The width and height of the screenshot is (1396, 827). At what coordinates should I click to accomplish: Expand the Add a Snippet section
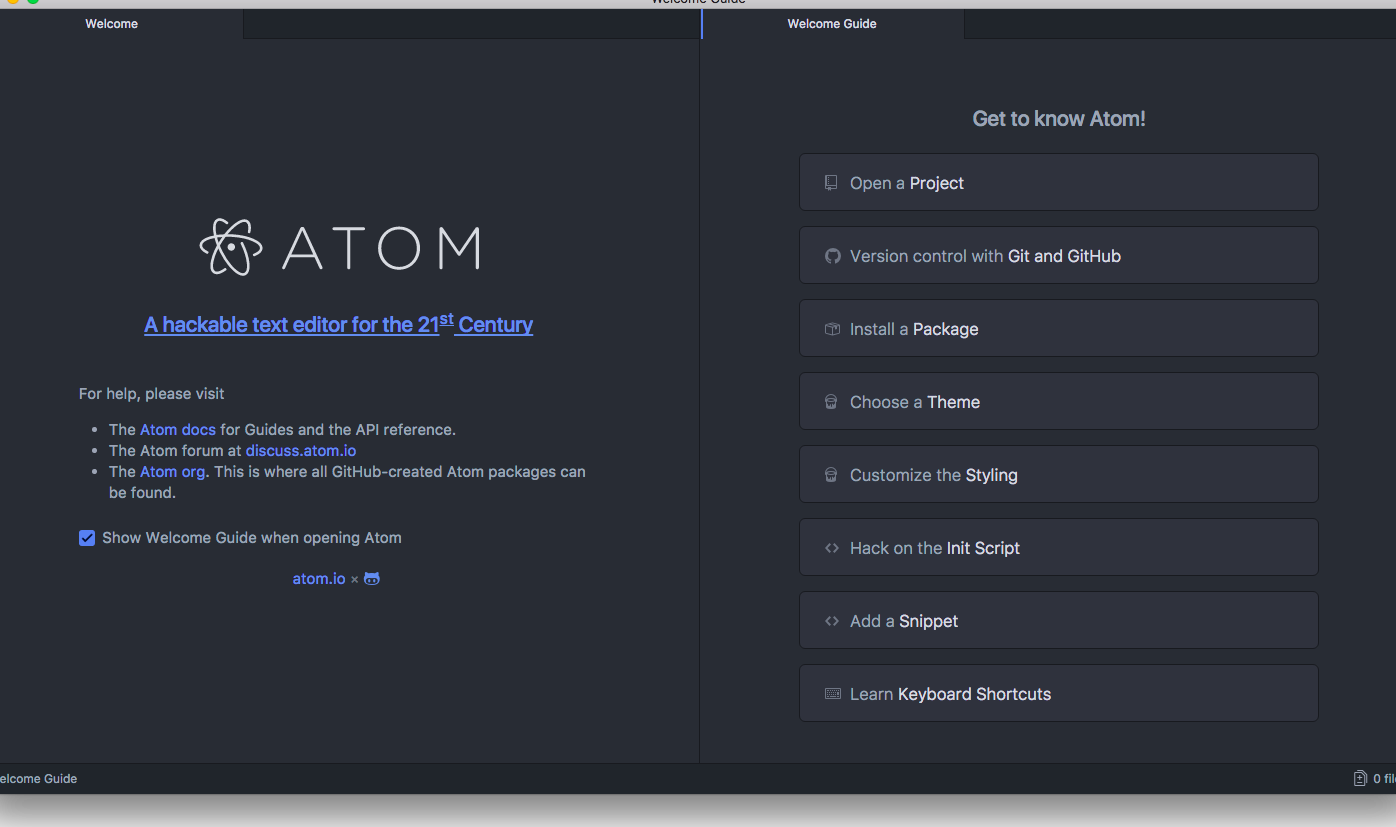click(x=1058, y=620)
